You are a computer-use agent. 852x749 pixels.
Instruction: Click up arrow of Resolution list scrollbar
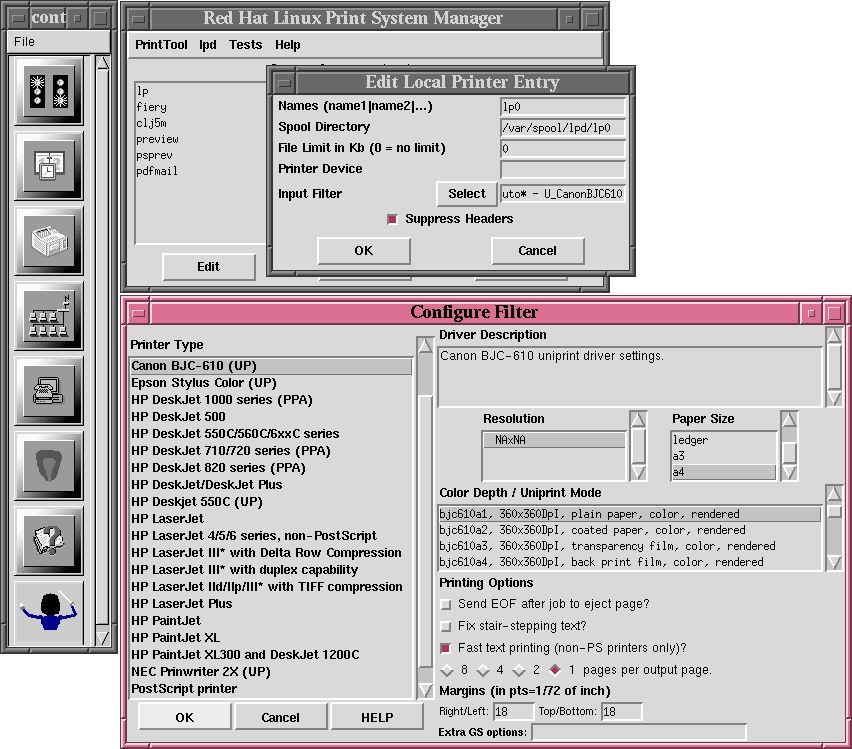(638, 420)
